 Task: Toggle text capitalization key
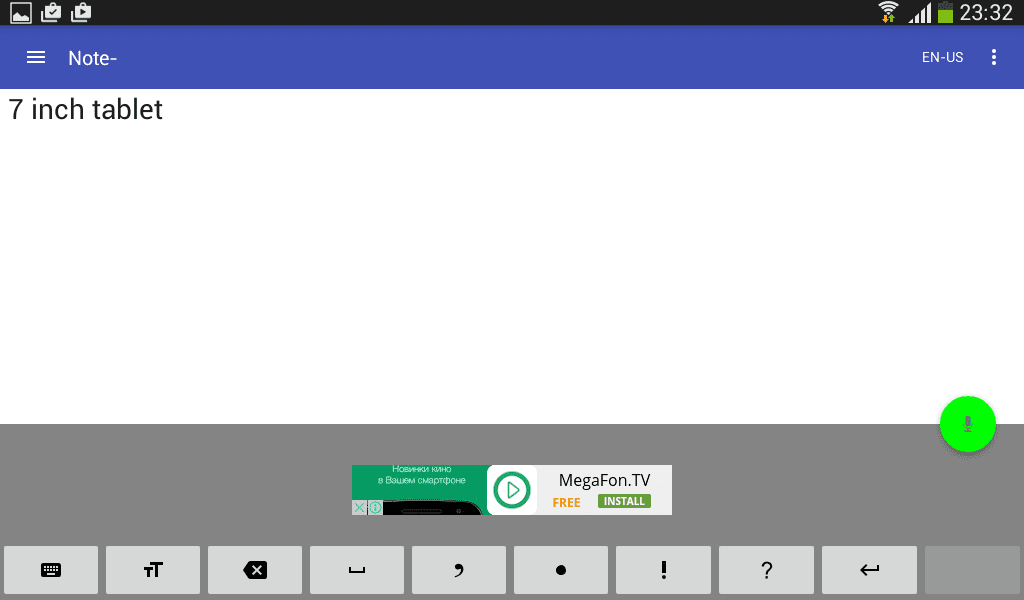tap(153, 570)
